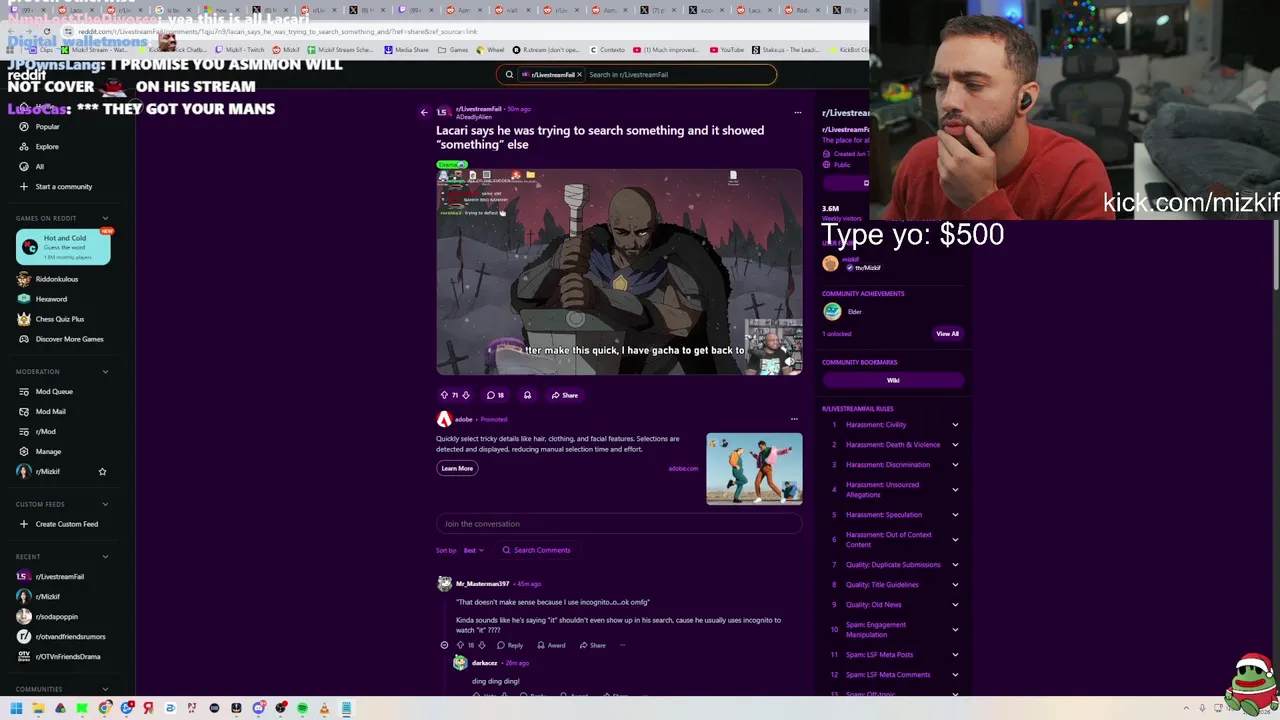Open Discord from the taskbar
This screenshot has width=1280, height=720.
coord(258,709)
